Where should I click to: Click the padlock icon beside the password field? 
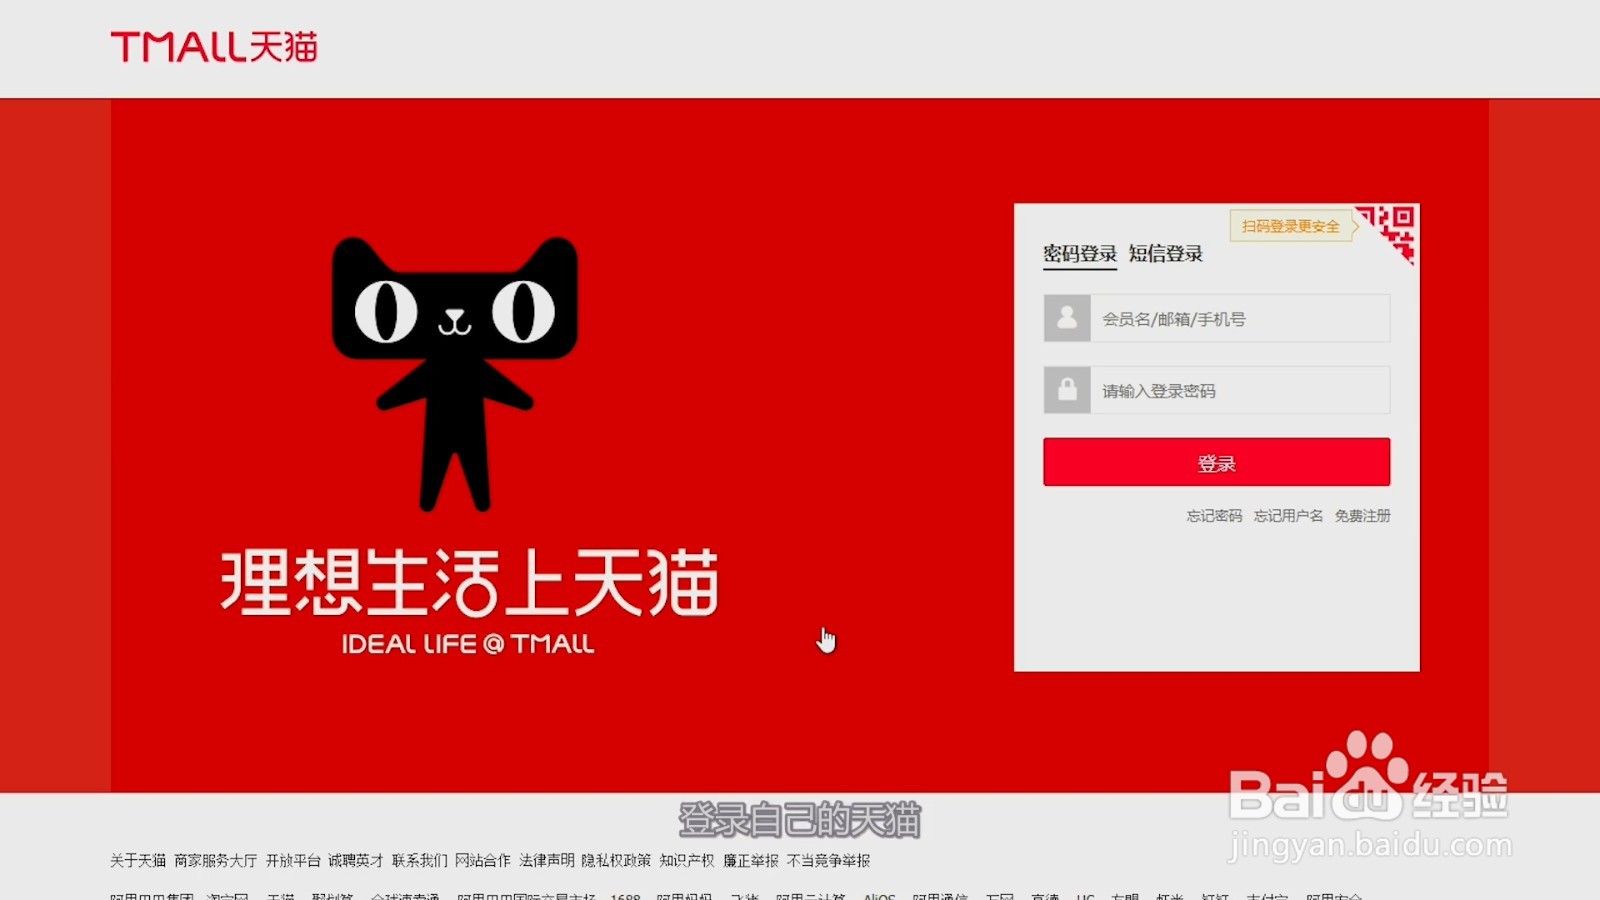click(1067, 390)
